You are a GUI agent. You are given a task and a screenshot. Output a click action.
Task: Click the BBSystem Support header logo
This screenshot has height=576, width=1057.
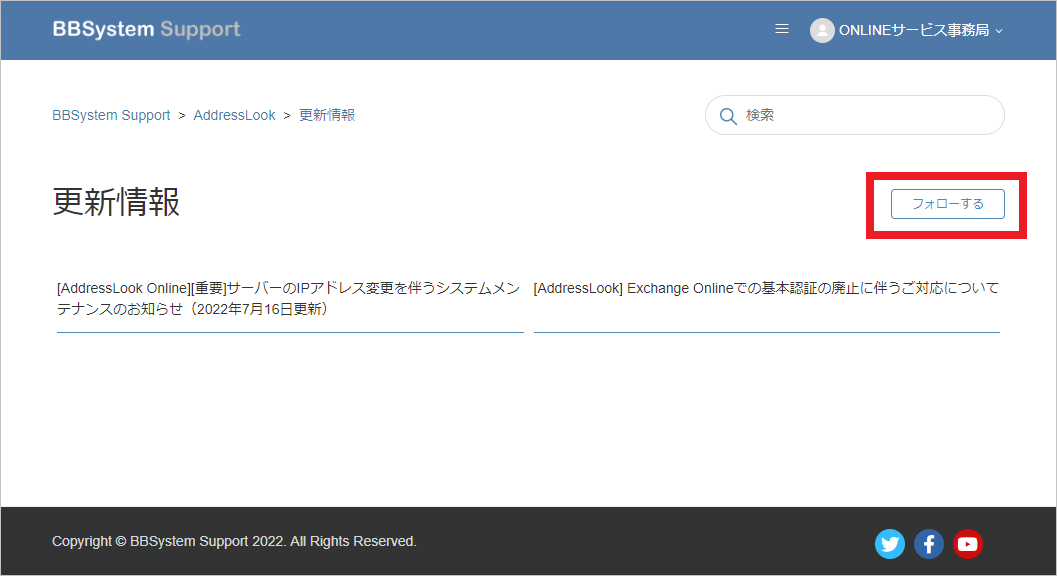coord(146,29)
